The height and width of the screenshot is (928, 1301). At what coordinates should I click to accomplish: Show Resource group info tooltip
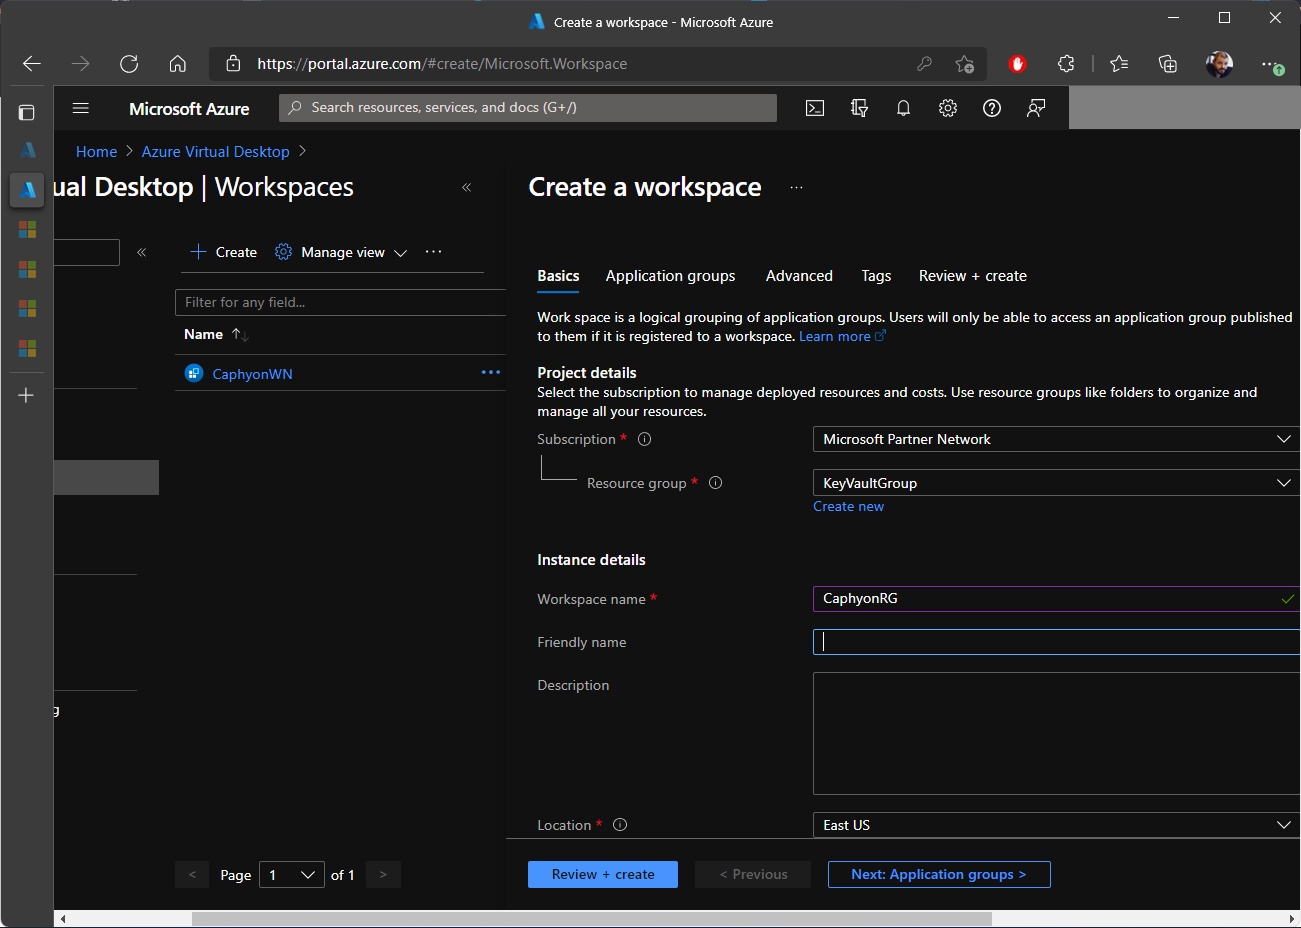[x=715, y=483]
